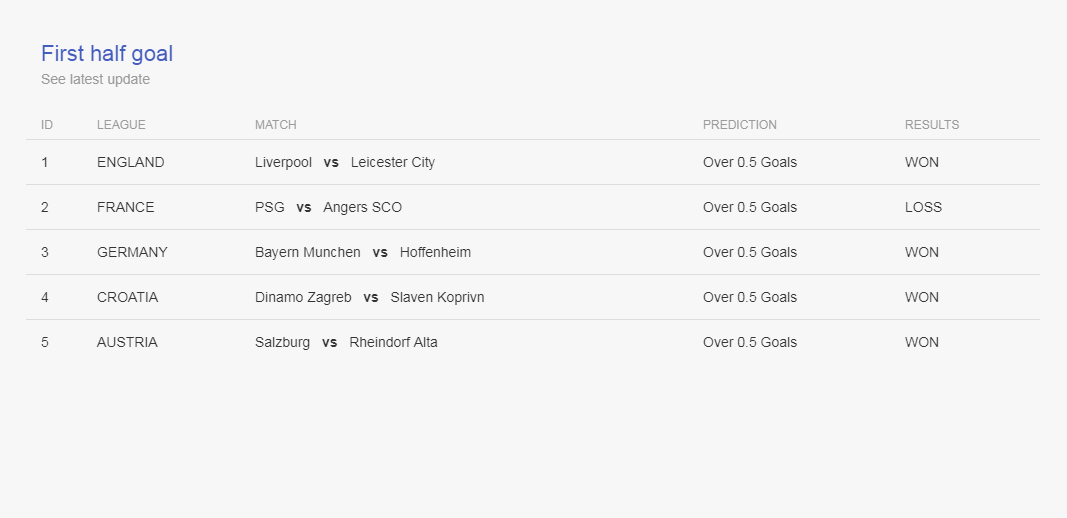Viewport: 1067px width, 518px height.
Task: Click the PREDICTION column header
Action: 740,125
